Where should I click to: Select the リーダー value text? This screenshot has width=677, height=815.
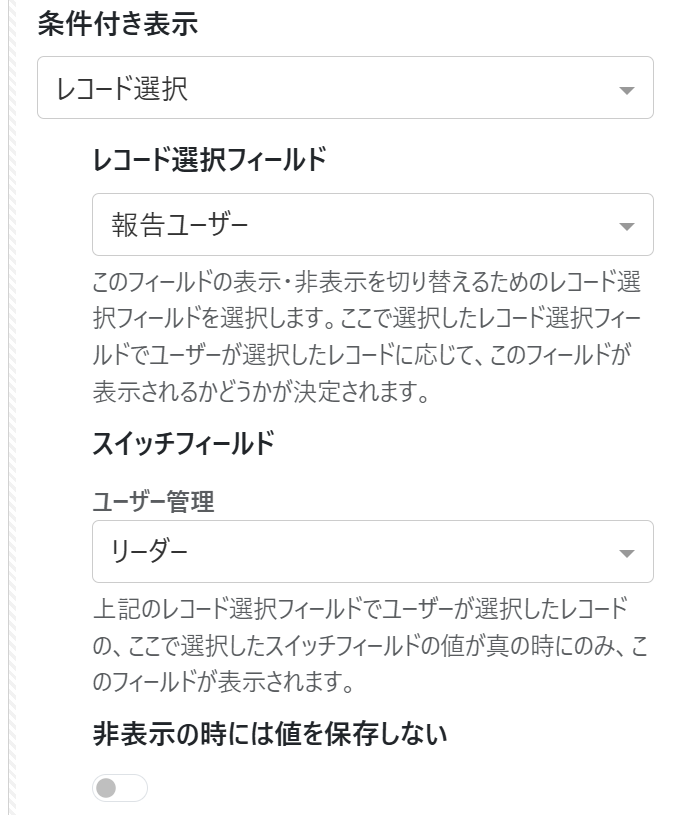pyautogui.click(x=149, y=552)
